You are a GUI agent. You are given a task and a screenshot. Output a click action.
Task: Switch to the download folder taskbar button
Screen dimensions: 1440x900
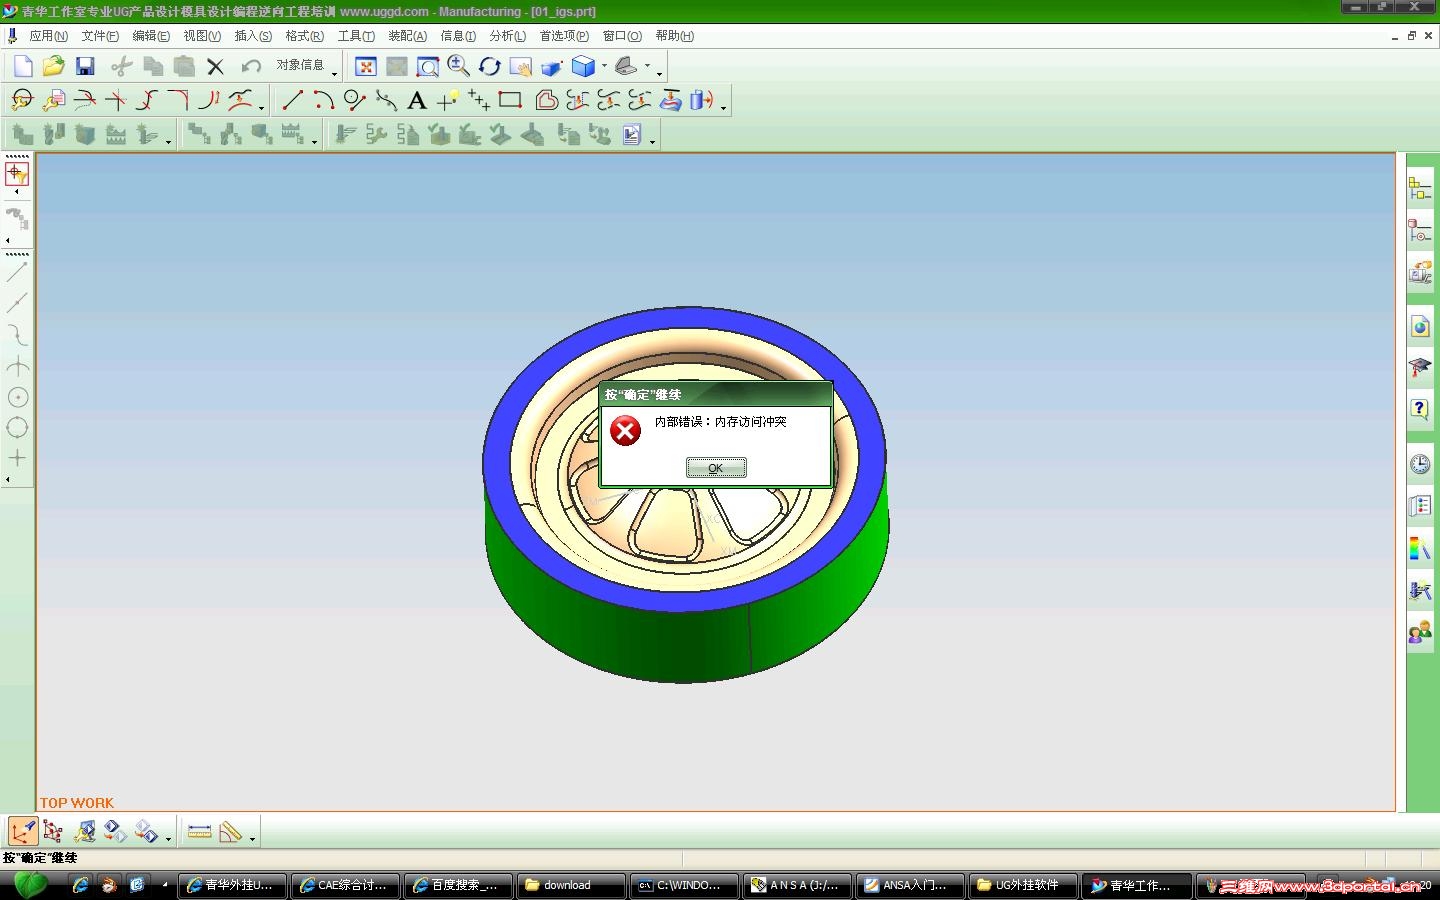click(x=572, y=885)
